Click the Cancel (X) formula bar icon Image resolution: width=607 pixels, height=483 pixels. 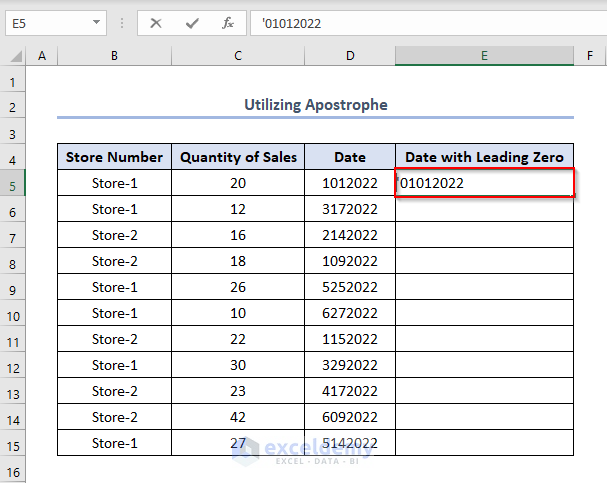point(156,22)
